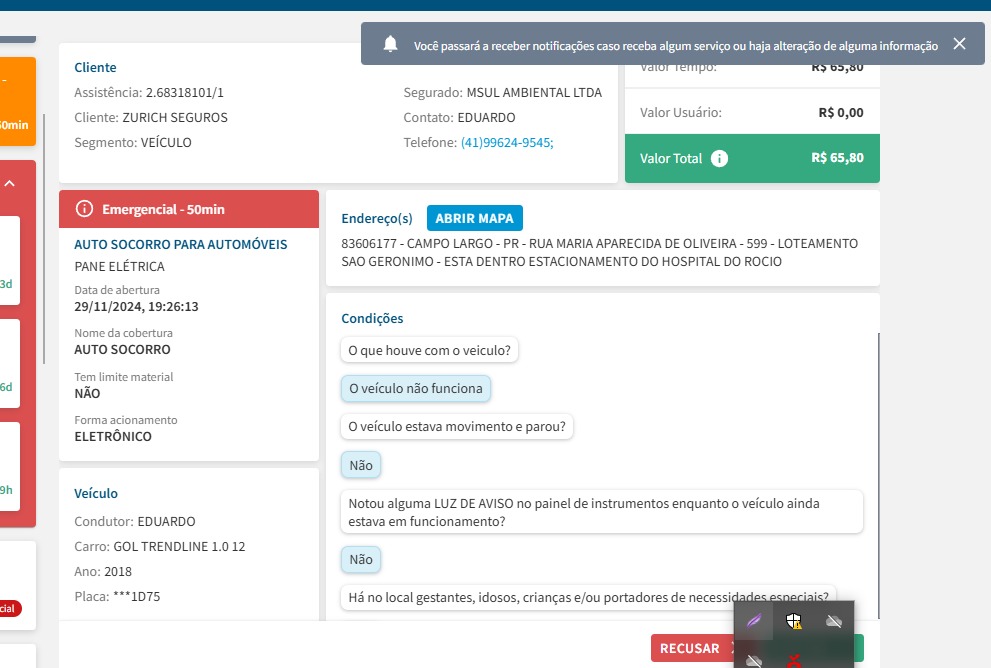
Task: Click the question 'O que houve com o veiculo?'
Action: coord(429,350)
